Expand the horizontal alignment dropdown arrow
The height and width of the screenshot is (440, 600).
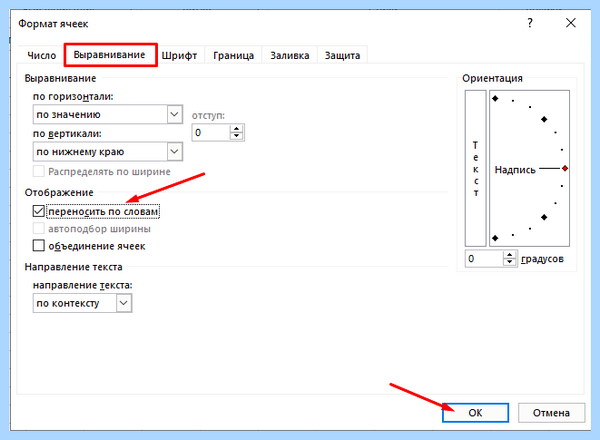point(174,114)
